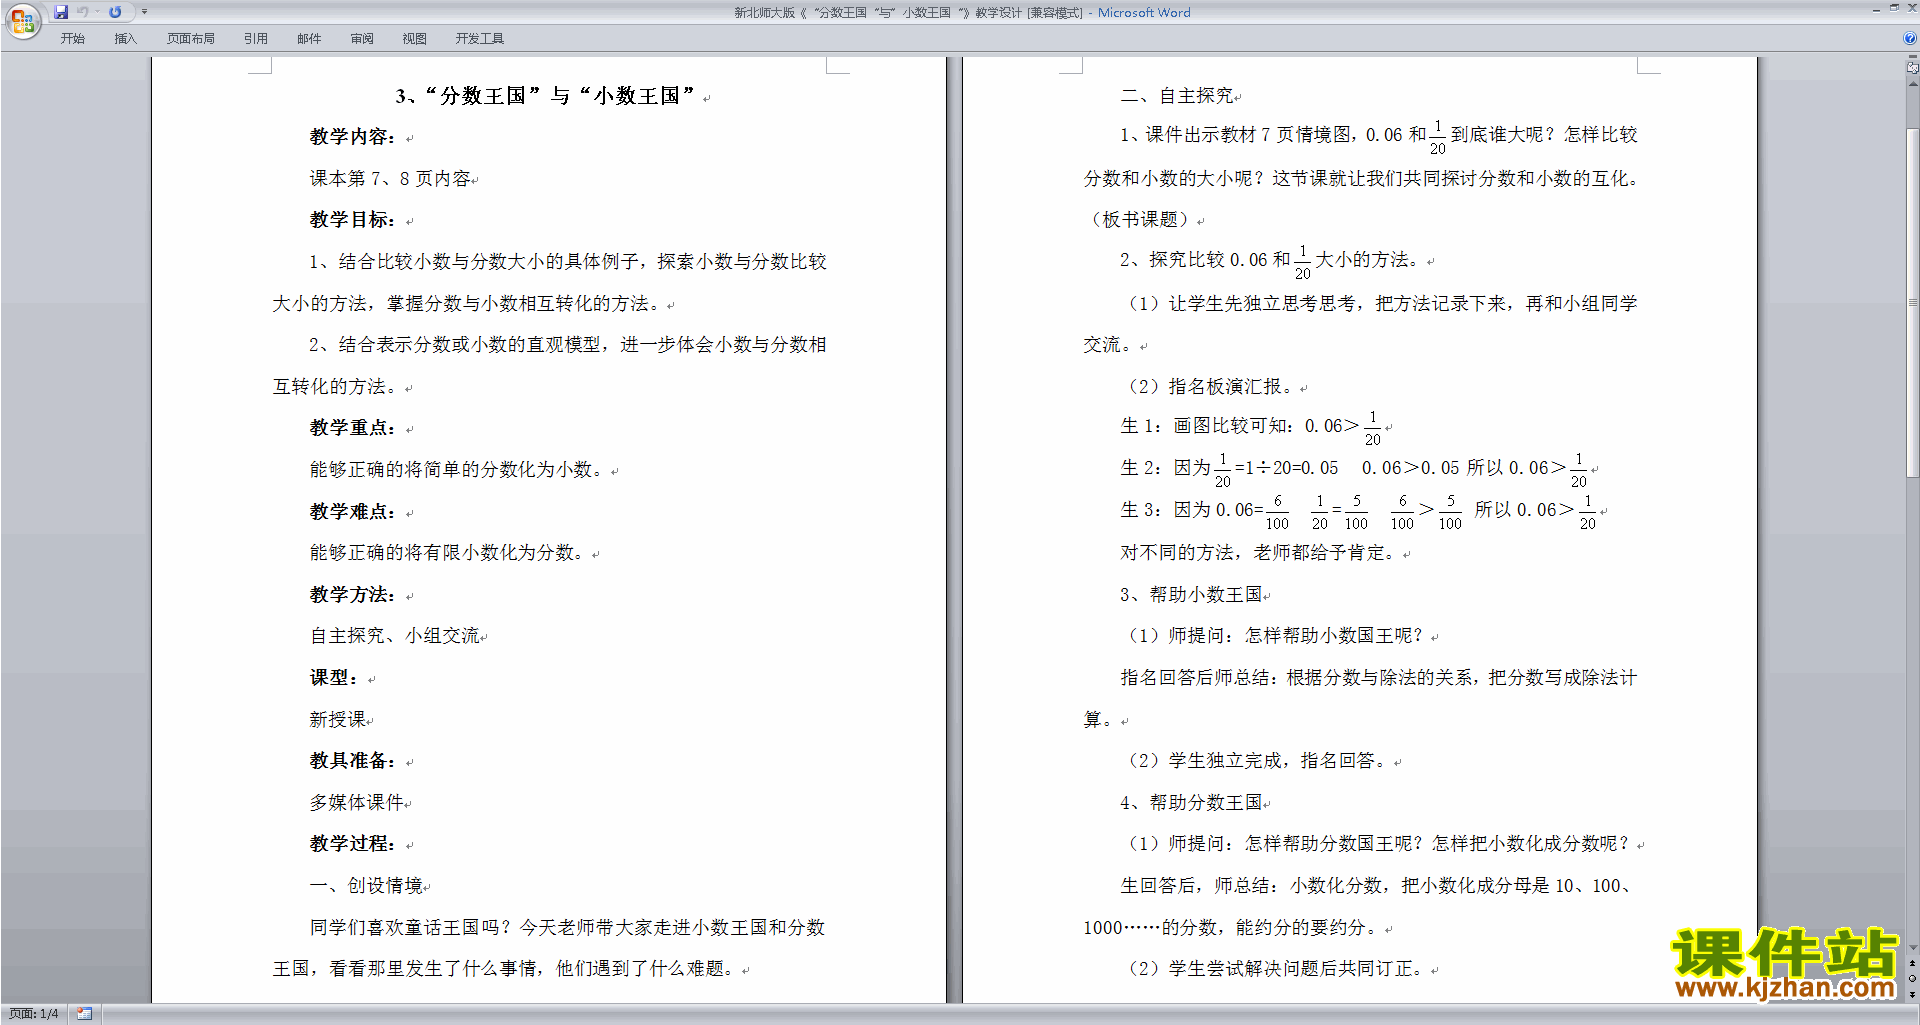The image size is (1920, 1025).
Task: Click the text （板书课题）
Action: (x=1140, y=220)
